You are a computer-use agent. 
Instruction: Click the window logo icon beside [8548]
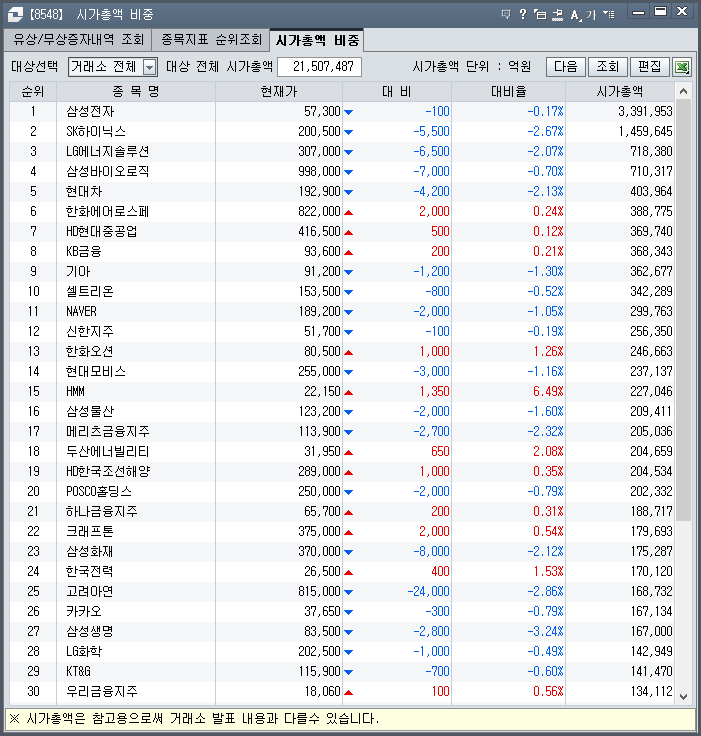click(x=15, y=14)
